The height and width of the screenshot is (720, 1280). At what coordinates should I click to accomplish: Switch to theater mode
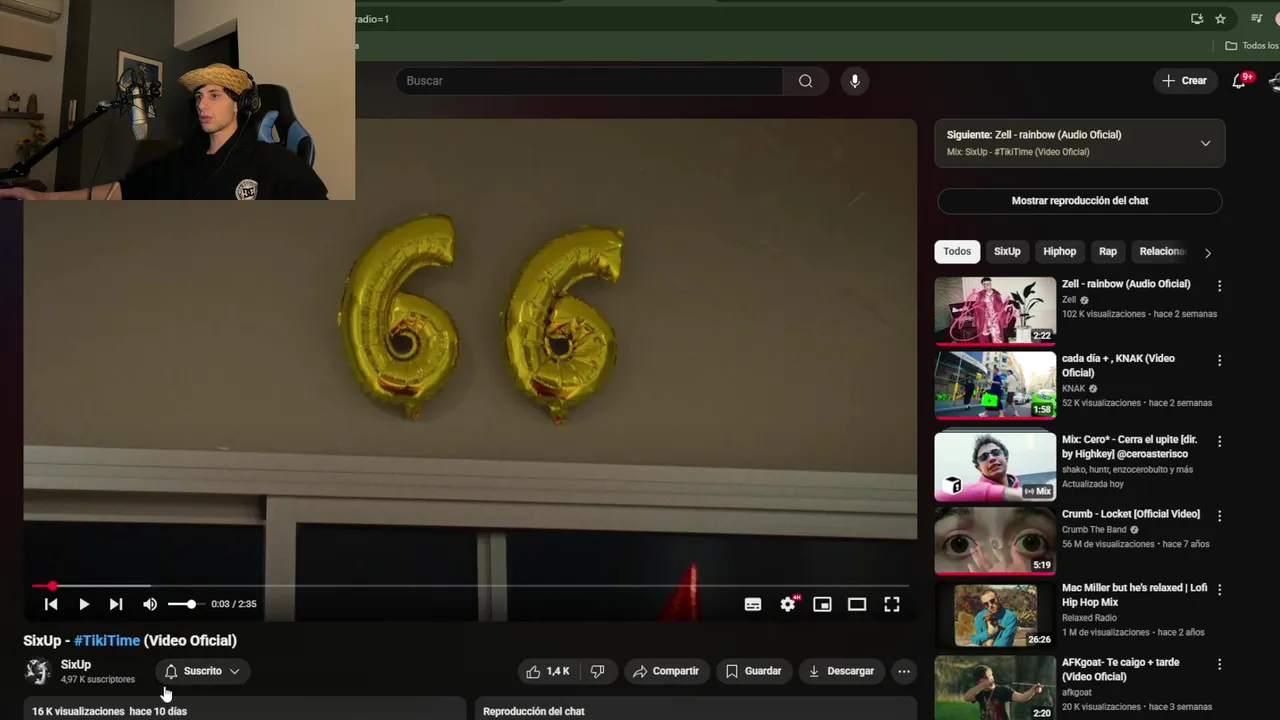[857, 604]
